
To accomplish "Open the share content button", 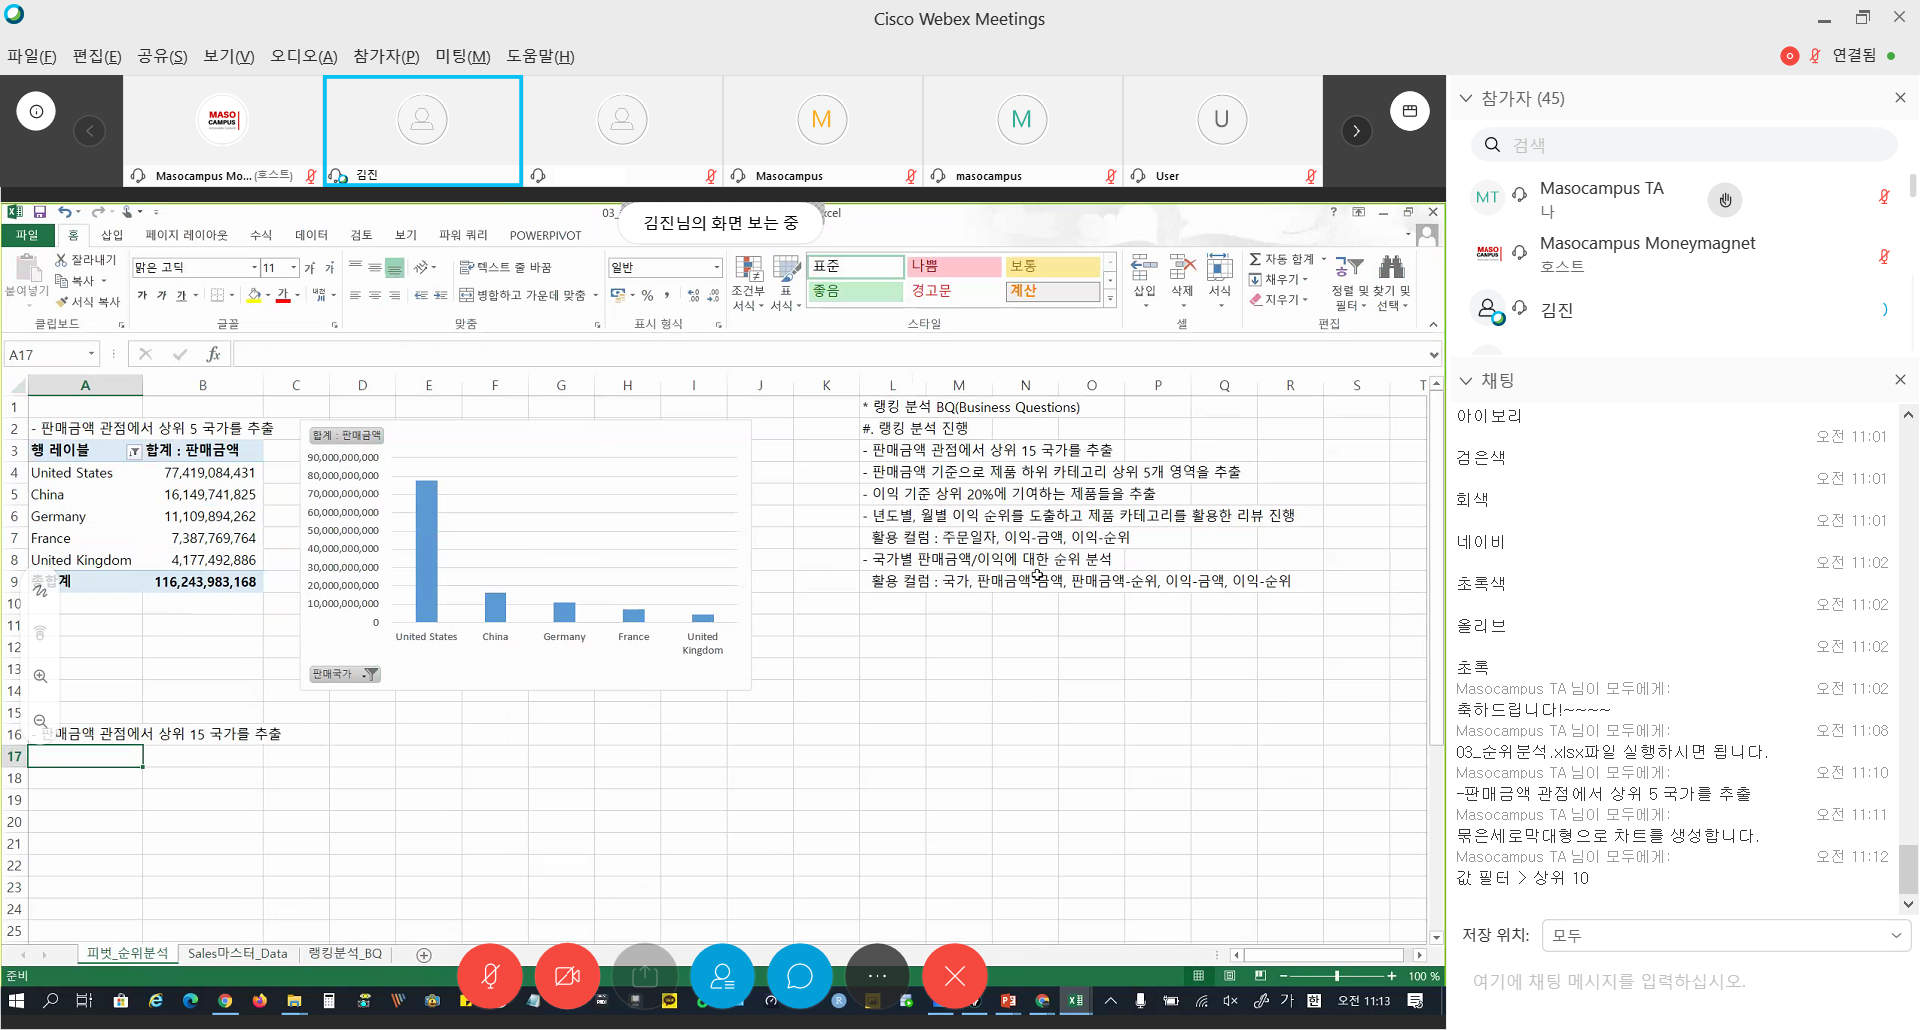I will [x=645, y=975].
